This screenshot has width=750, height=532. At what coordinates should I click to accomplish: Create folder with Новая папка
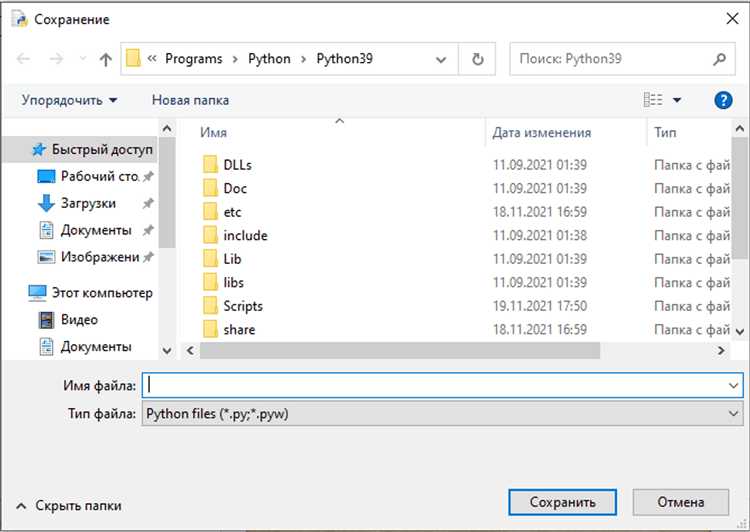(x=190, y=100)
